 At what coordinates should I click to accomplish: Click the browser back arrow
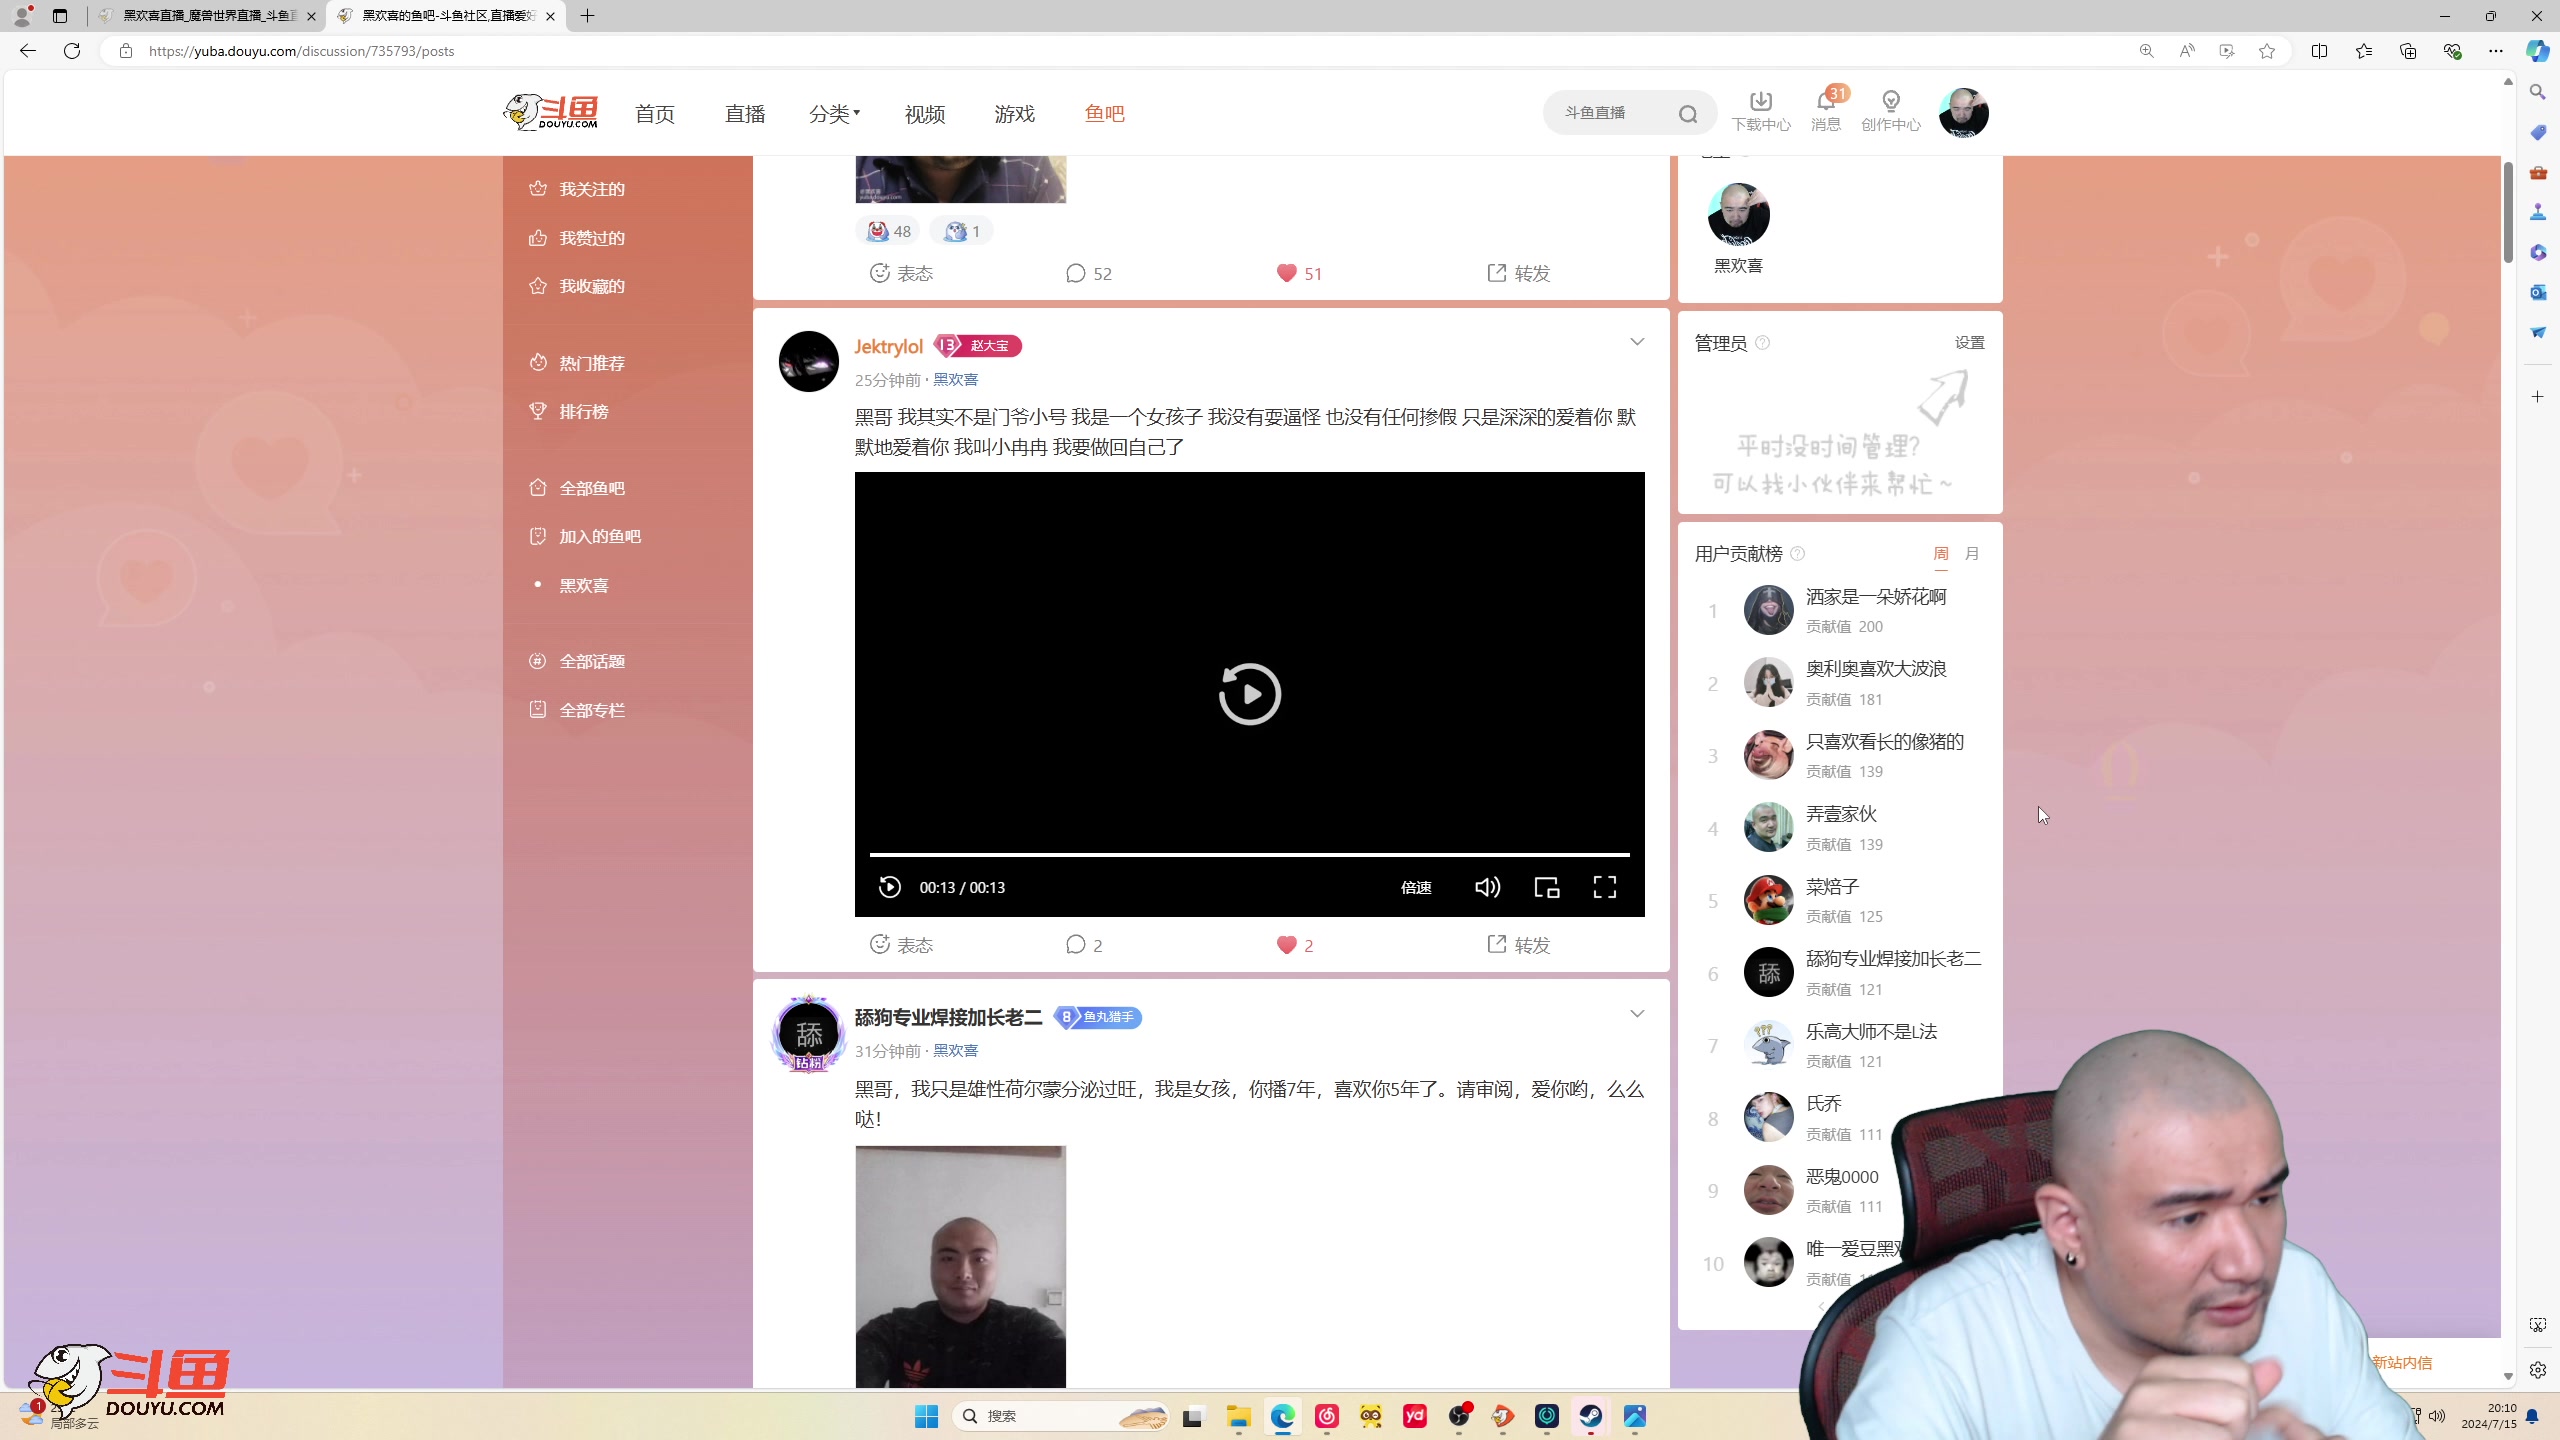[x=28, y=51]
